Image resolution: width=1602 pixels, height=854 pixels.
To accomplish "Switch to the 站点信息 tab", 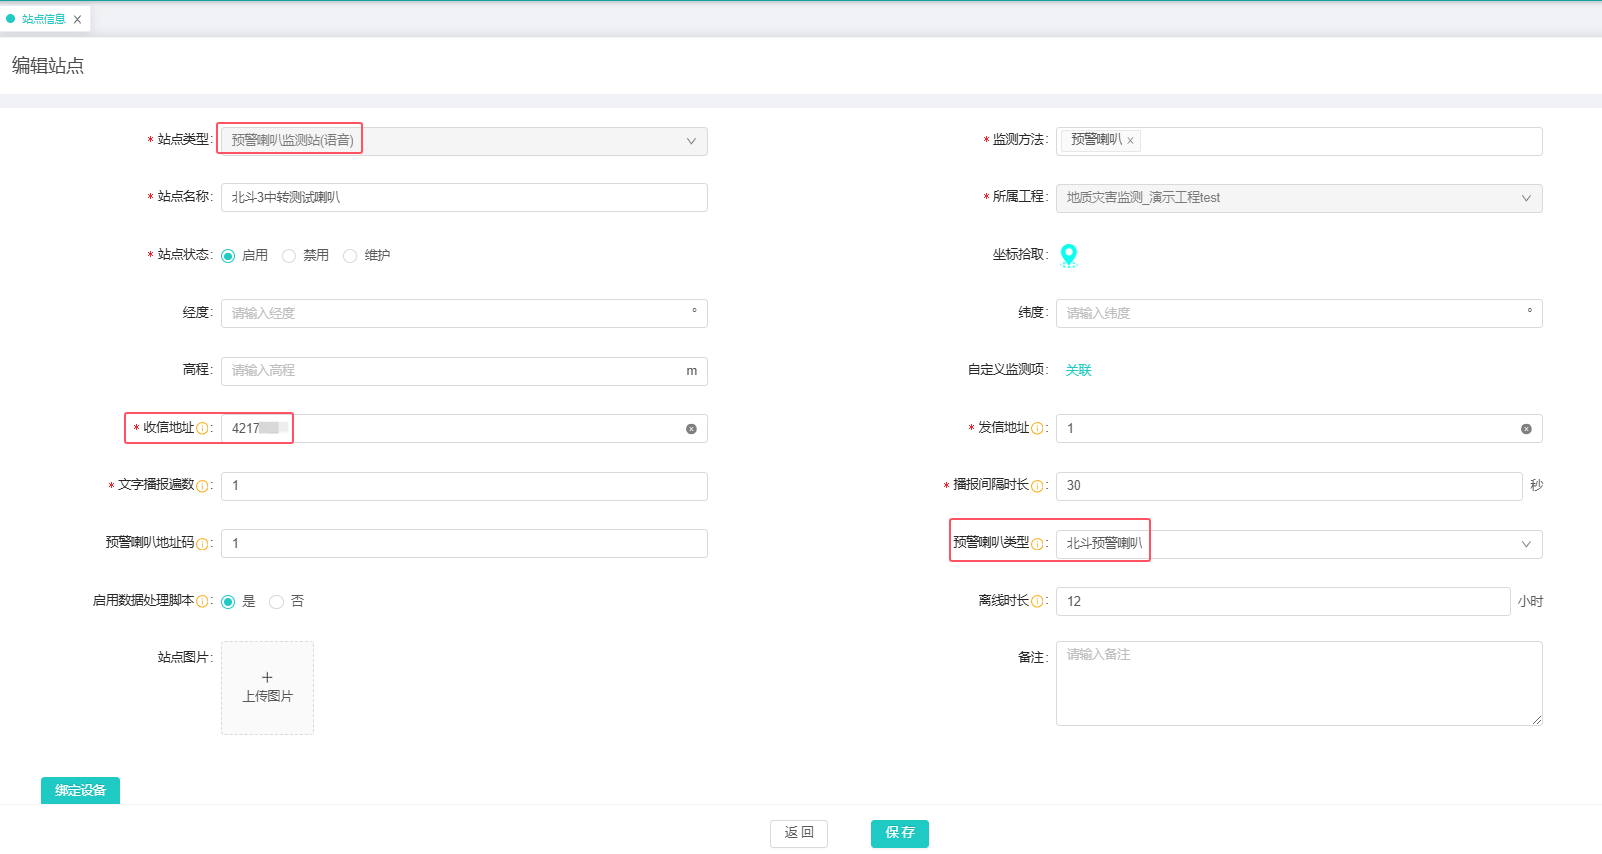I will [x=43, y=19].
